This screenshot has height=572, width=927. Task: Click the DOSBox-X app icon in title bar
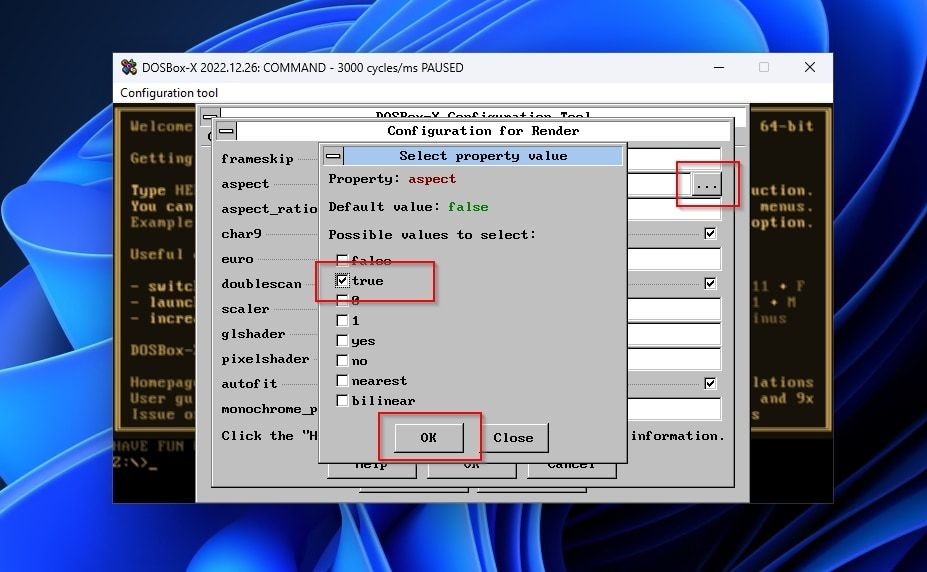(x=129, y=67)
